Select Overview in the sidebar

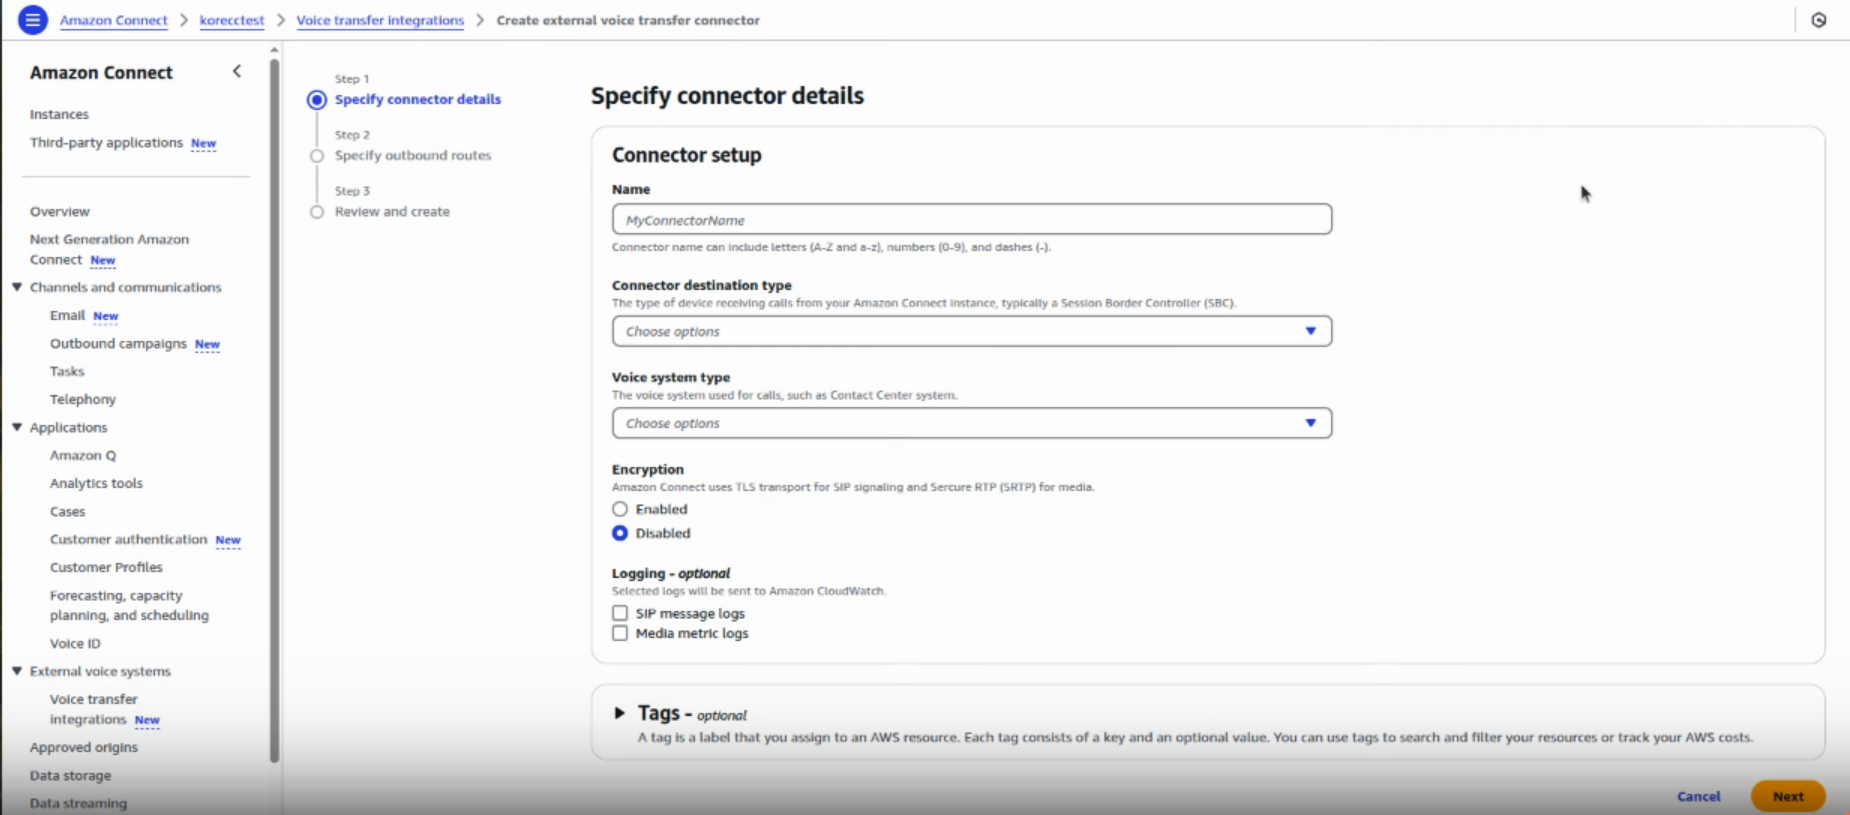60,211
